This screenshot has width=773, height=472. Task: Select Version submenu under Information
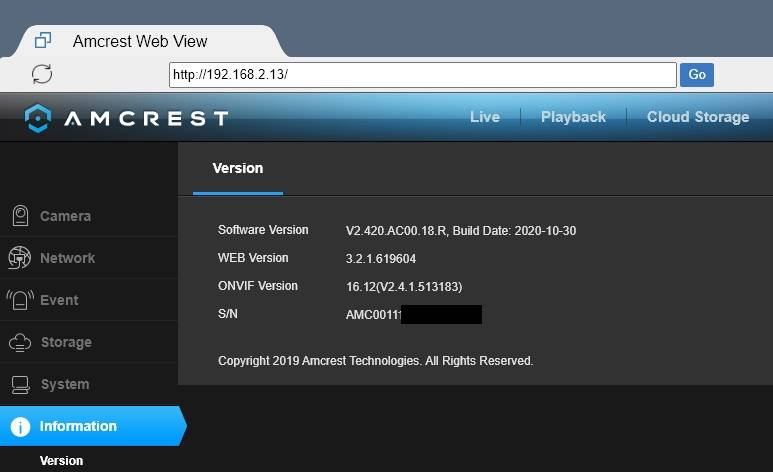click(x=61, y=461)
